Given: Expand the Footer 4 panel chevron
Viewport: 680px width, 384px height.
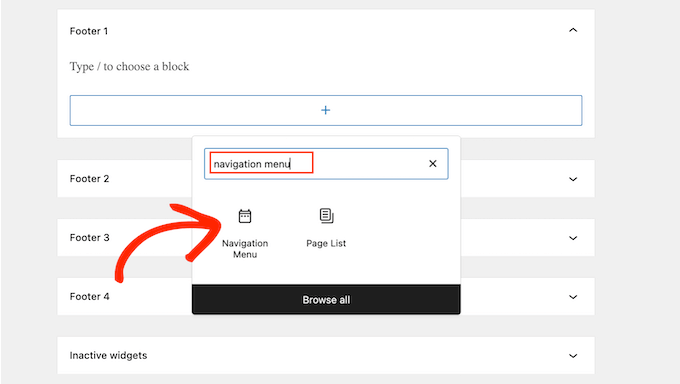Looking at the screenshot, I should tap(573, 297).
